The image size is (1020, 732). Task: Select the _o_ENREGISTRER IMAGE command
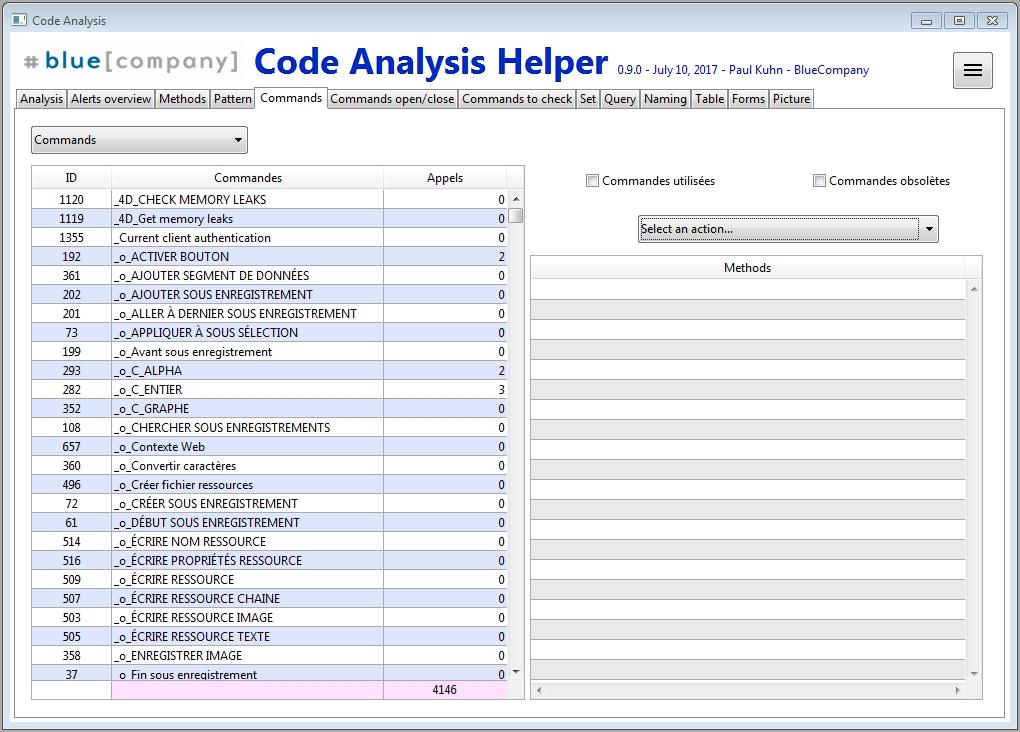point(269,655)
